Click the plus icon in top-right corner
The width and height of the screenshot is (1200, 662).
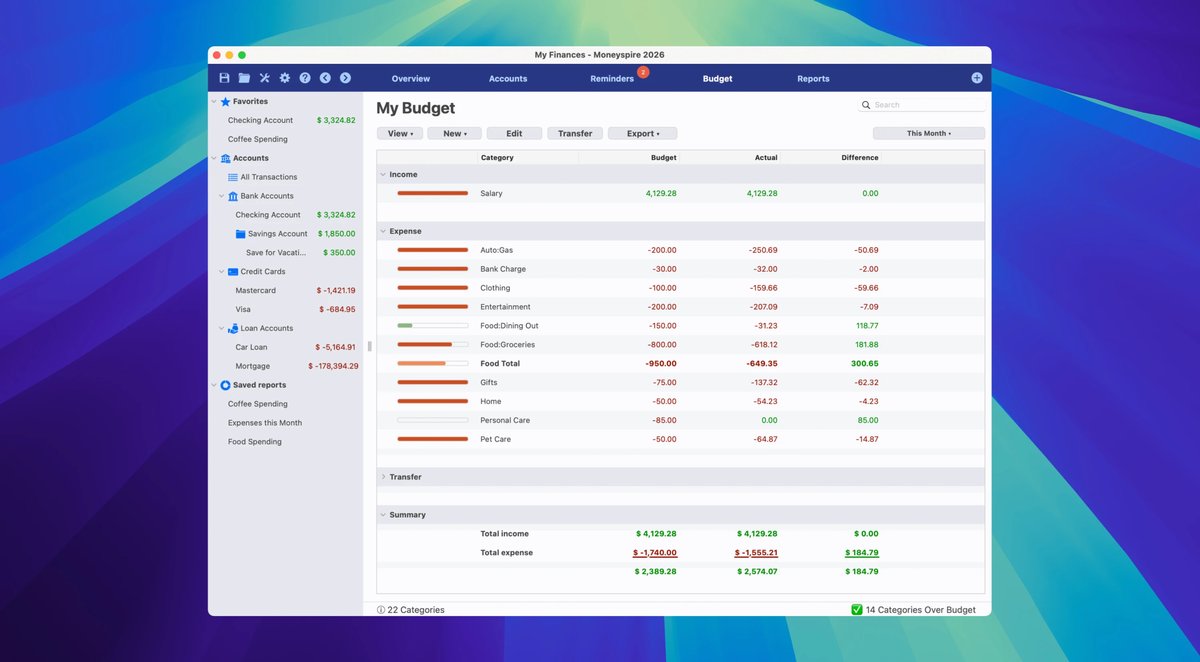click(x=977, y=78)
